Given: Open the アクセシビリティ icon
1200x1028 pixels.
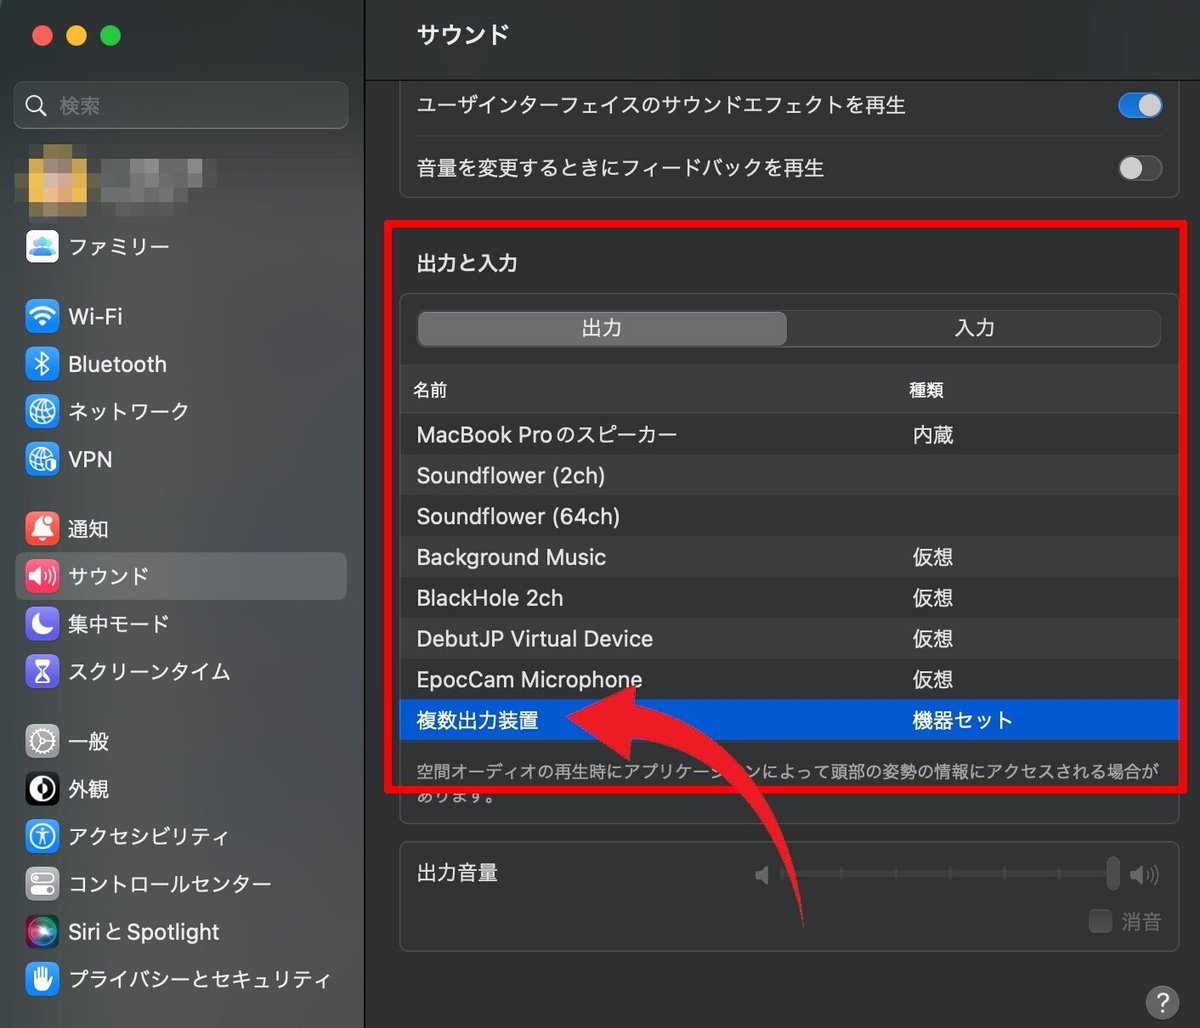Looking at the screenshot, I should click(x=42, y=836).
